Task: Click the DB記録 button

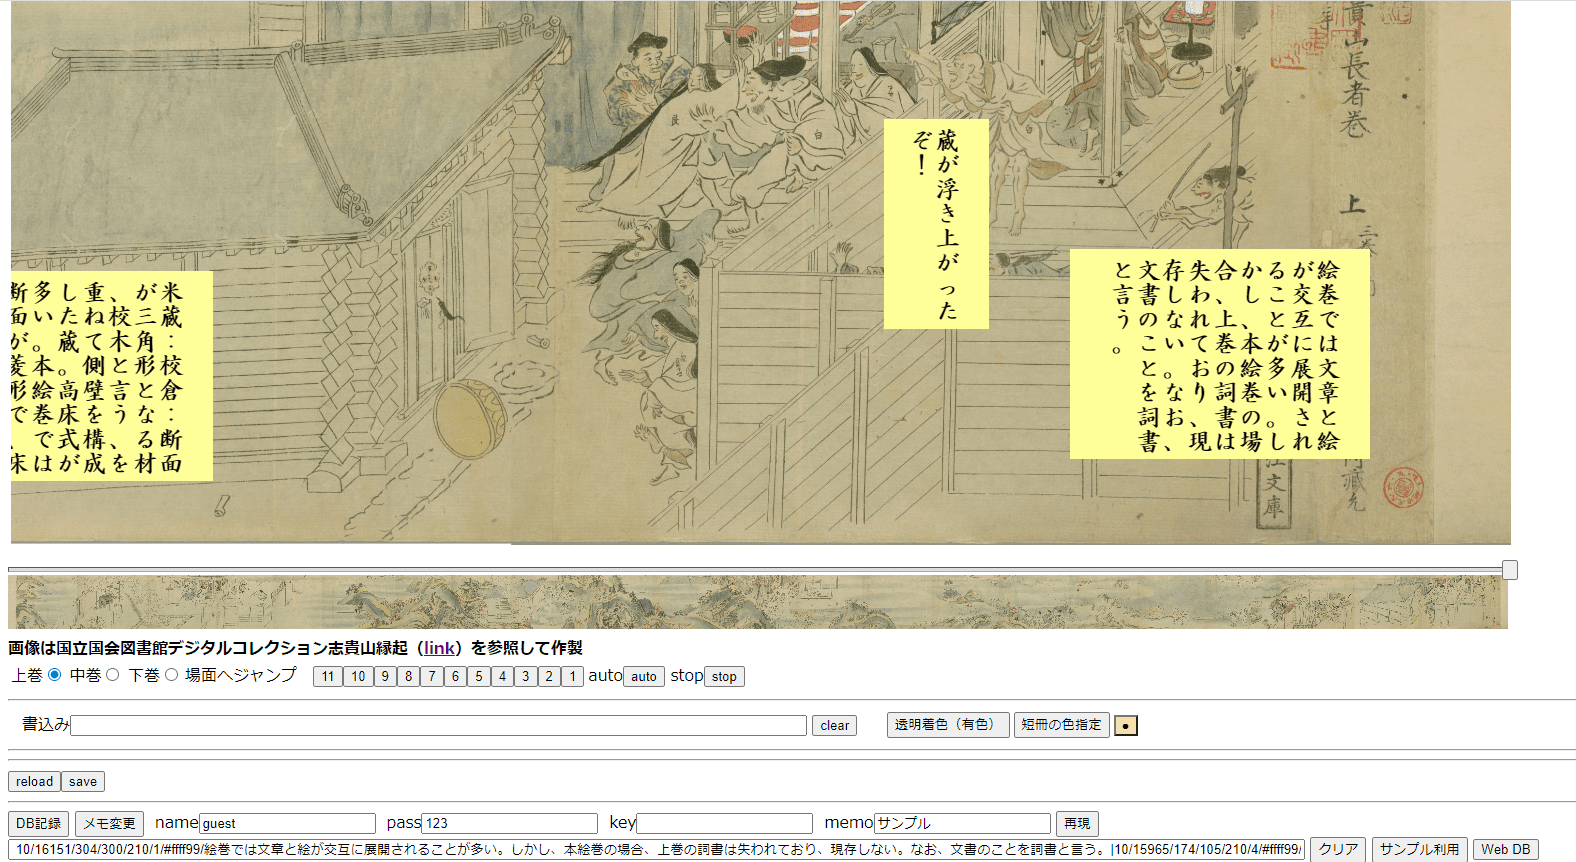Action: [x=39, y=824]
